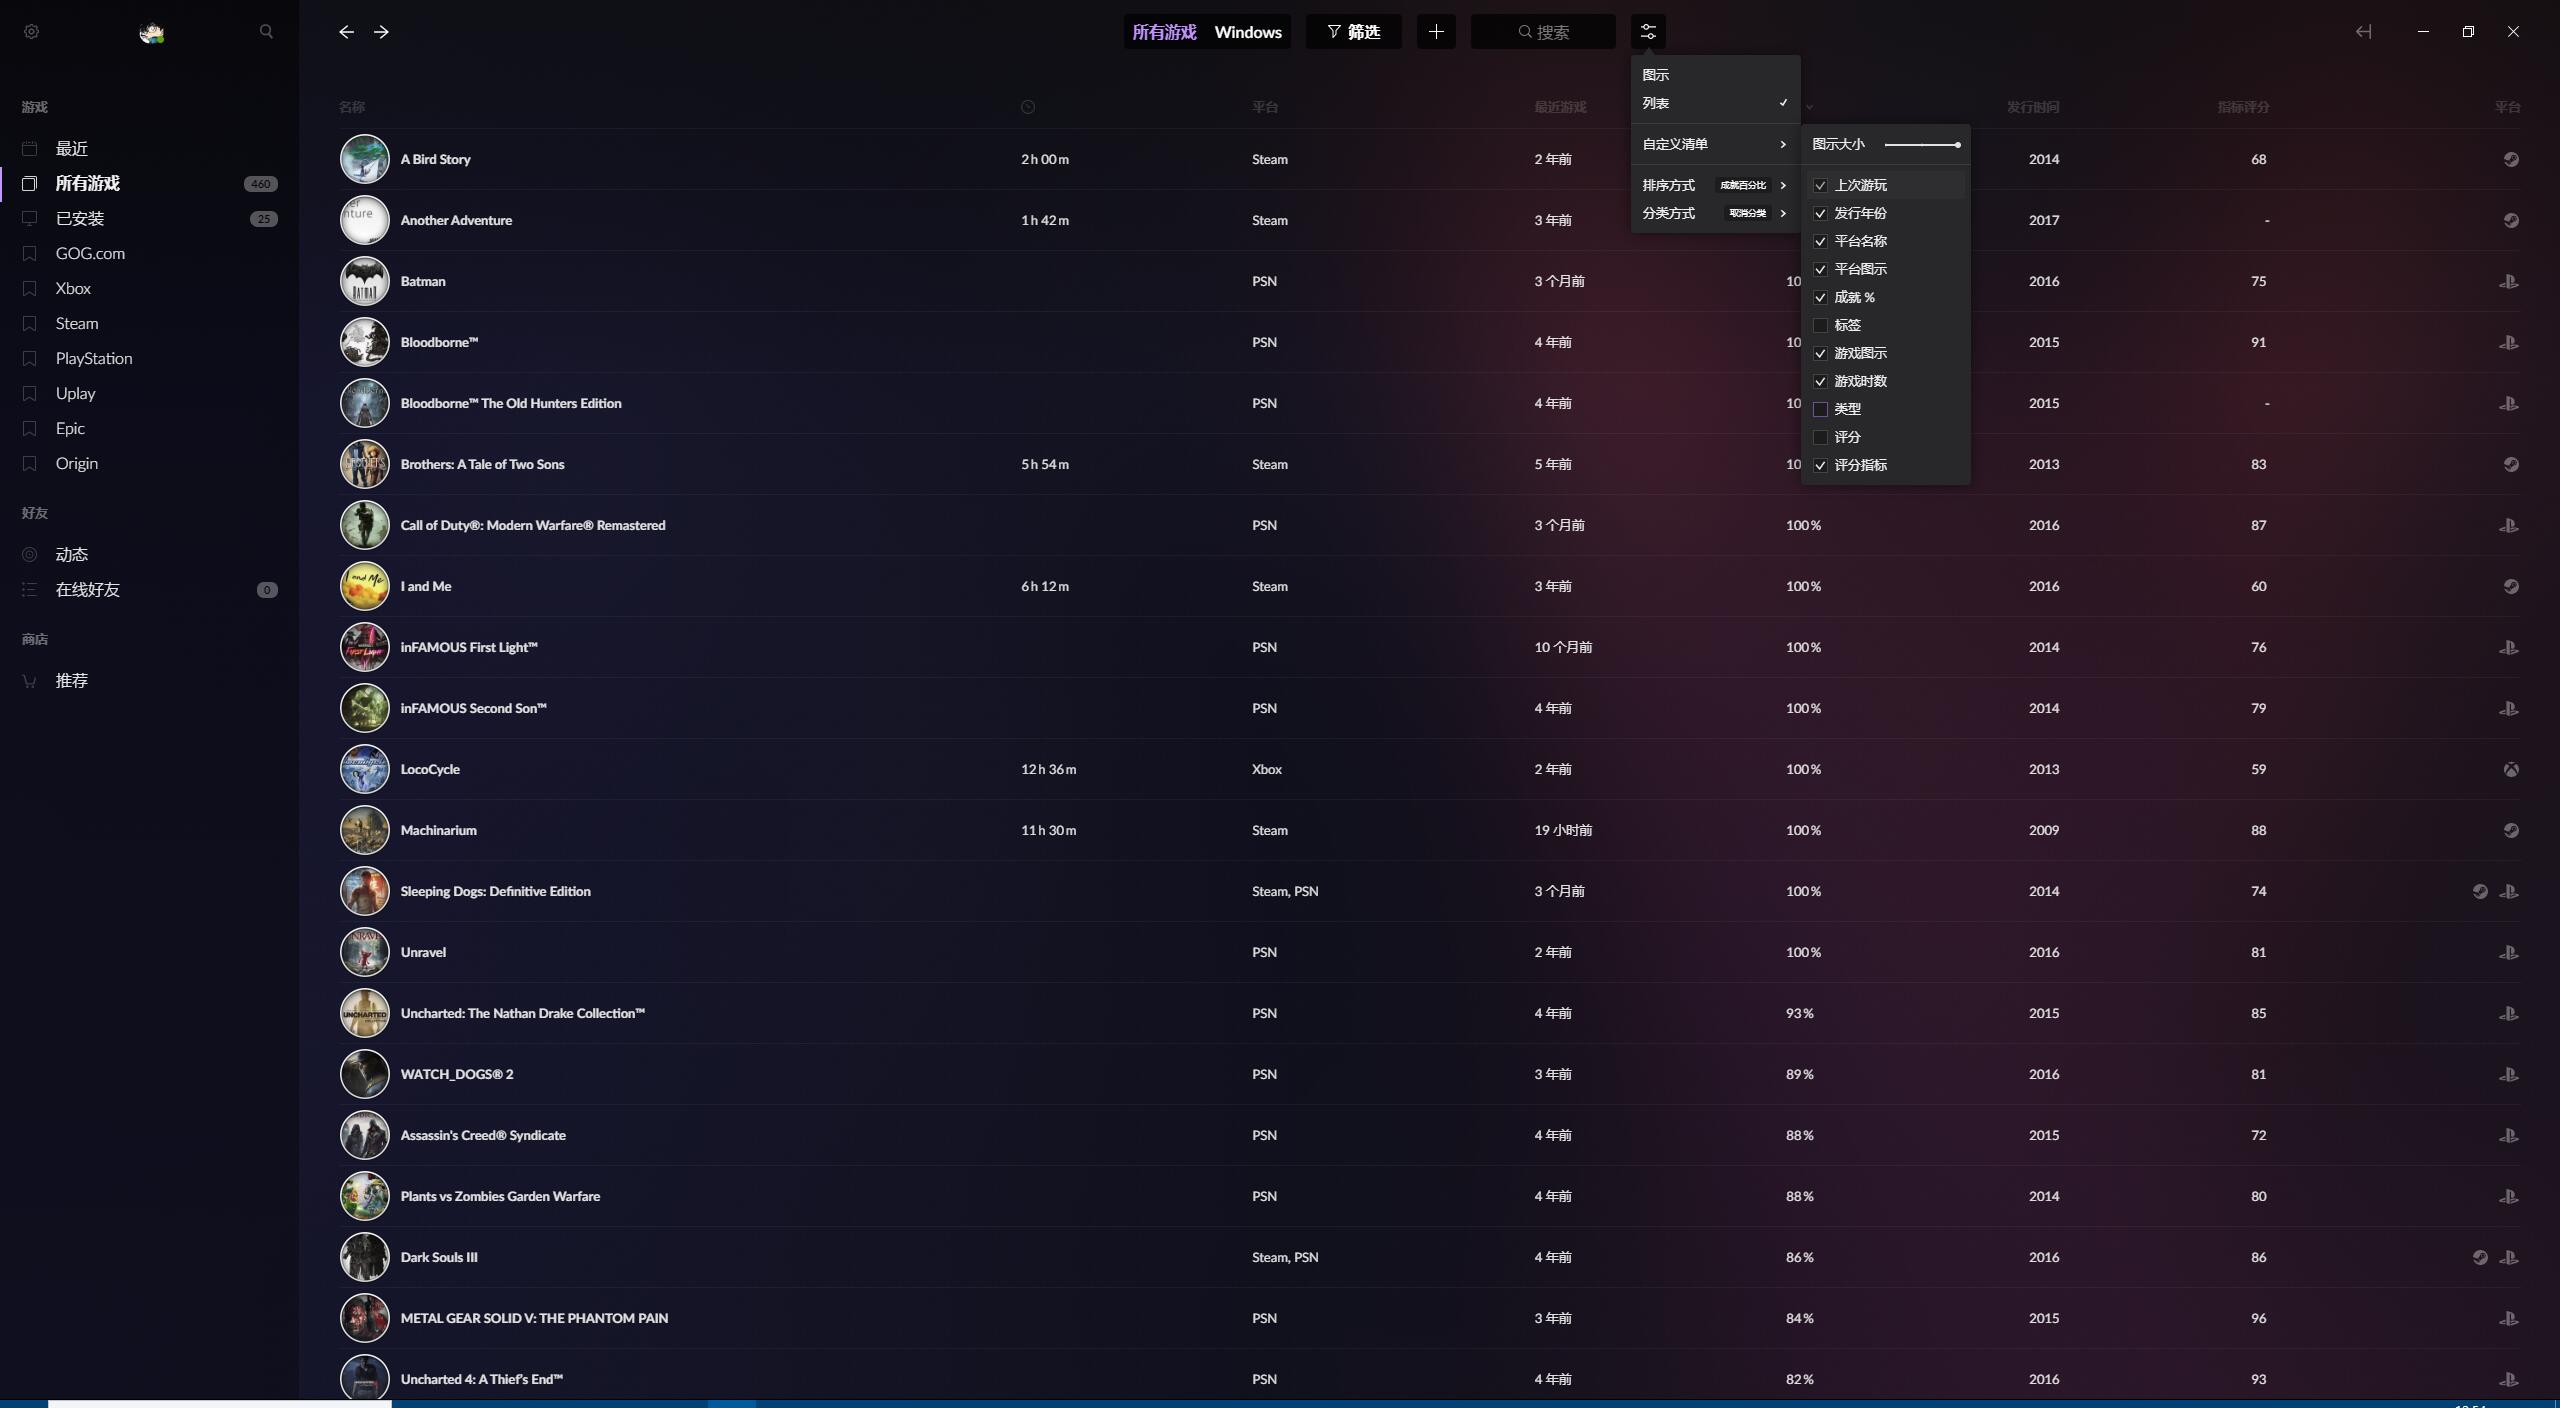Select the 列表 list view option
2560x1408 pixels.
coord(1715,103)
